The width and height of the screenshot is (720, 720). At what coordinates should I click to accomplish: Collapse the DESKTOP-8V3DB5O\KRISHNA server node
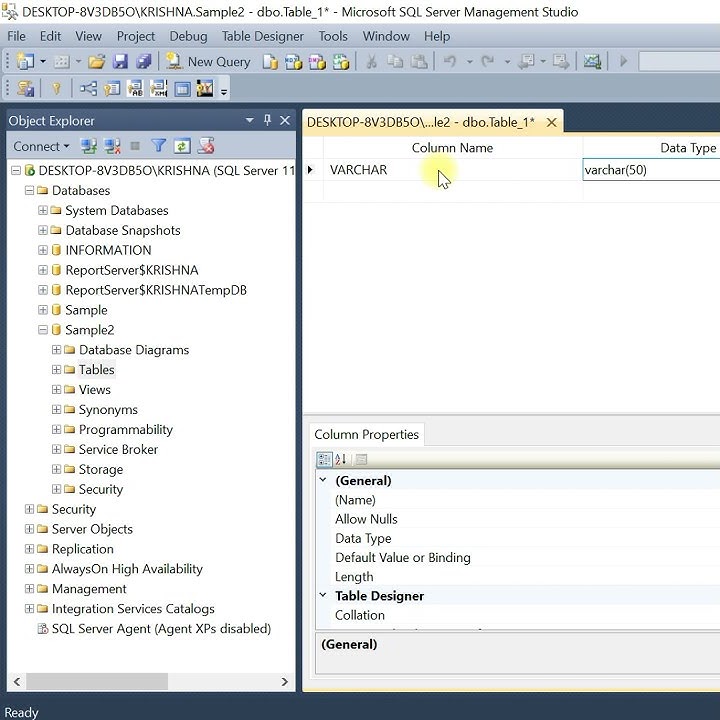[x=16, y=171]
